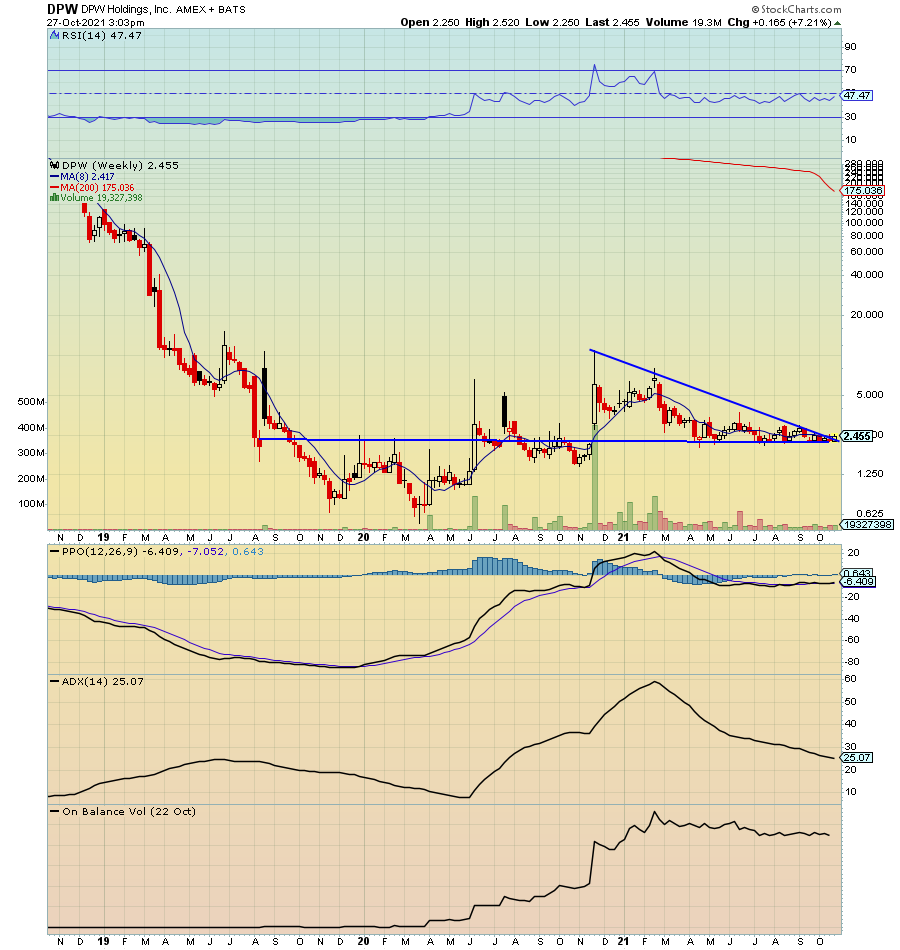Click the 'ADX(14) 25.07' legend text
This screenshot has height=950, width=900.
pos(102,682)
